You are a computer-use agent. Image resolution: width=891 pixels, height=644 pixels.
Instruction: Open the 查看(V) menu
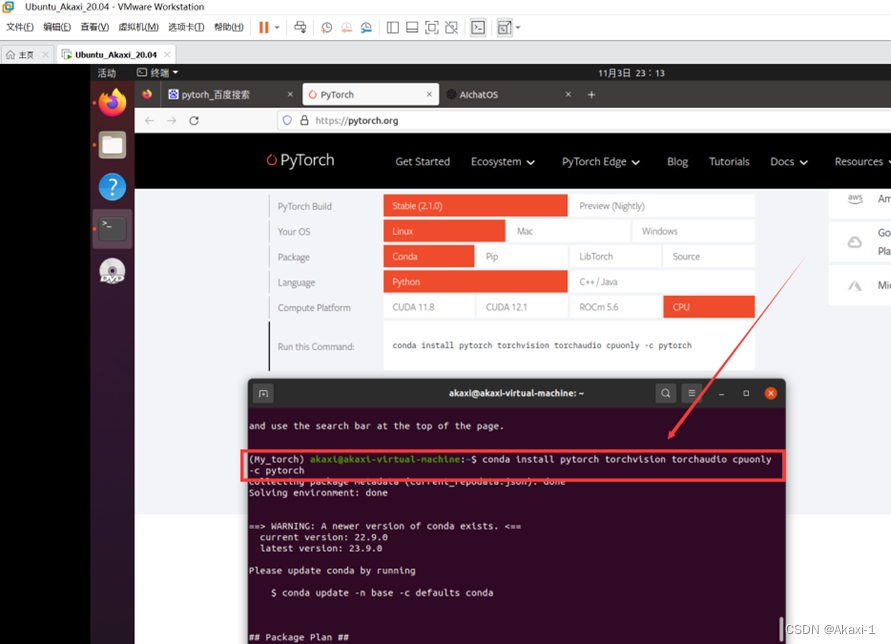[x=95, y=27]
